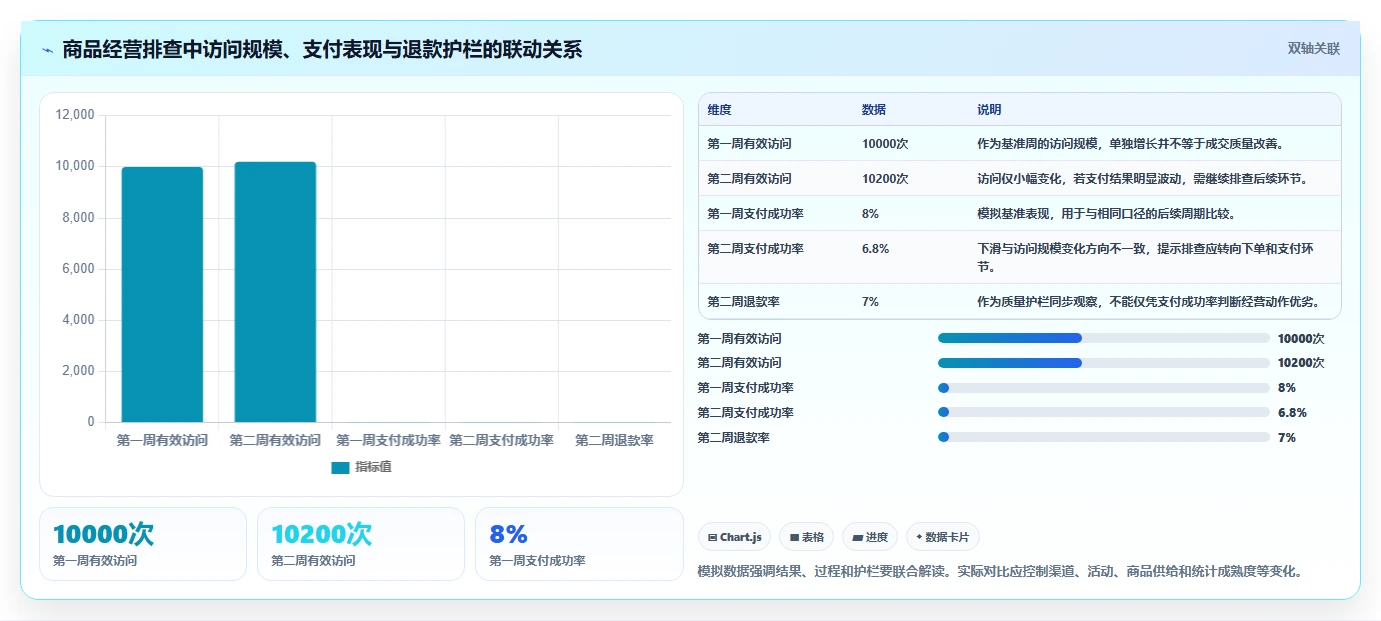Viewport: 1381px width, 621px height.
Task: Open the 10200次 第二周有效访问 card
Action: tap(361, 544)
